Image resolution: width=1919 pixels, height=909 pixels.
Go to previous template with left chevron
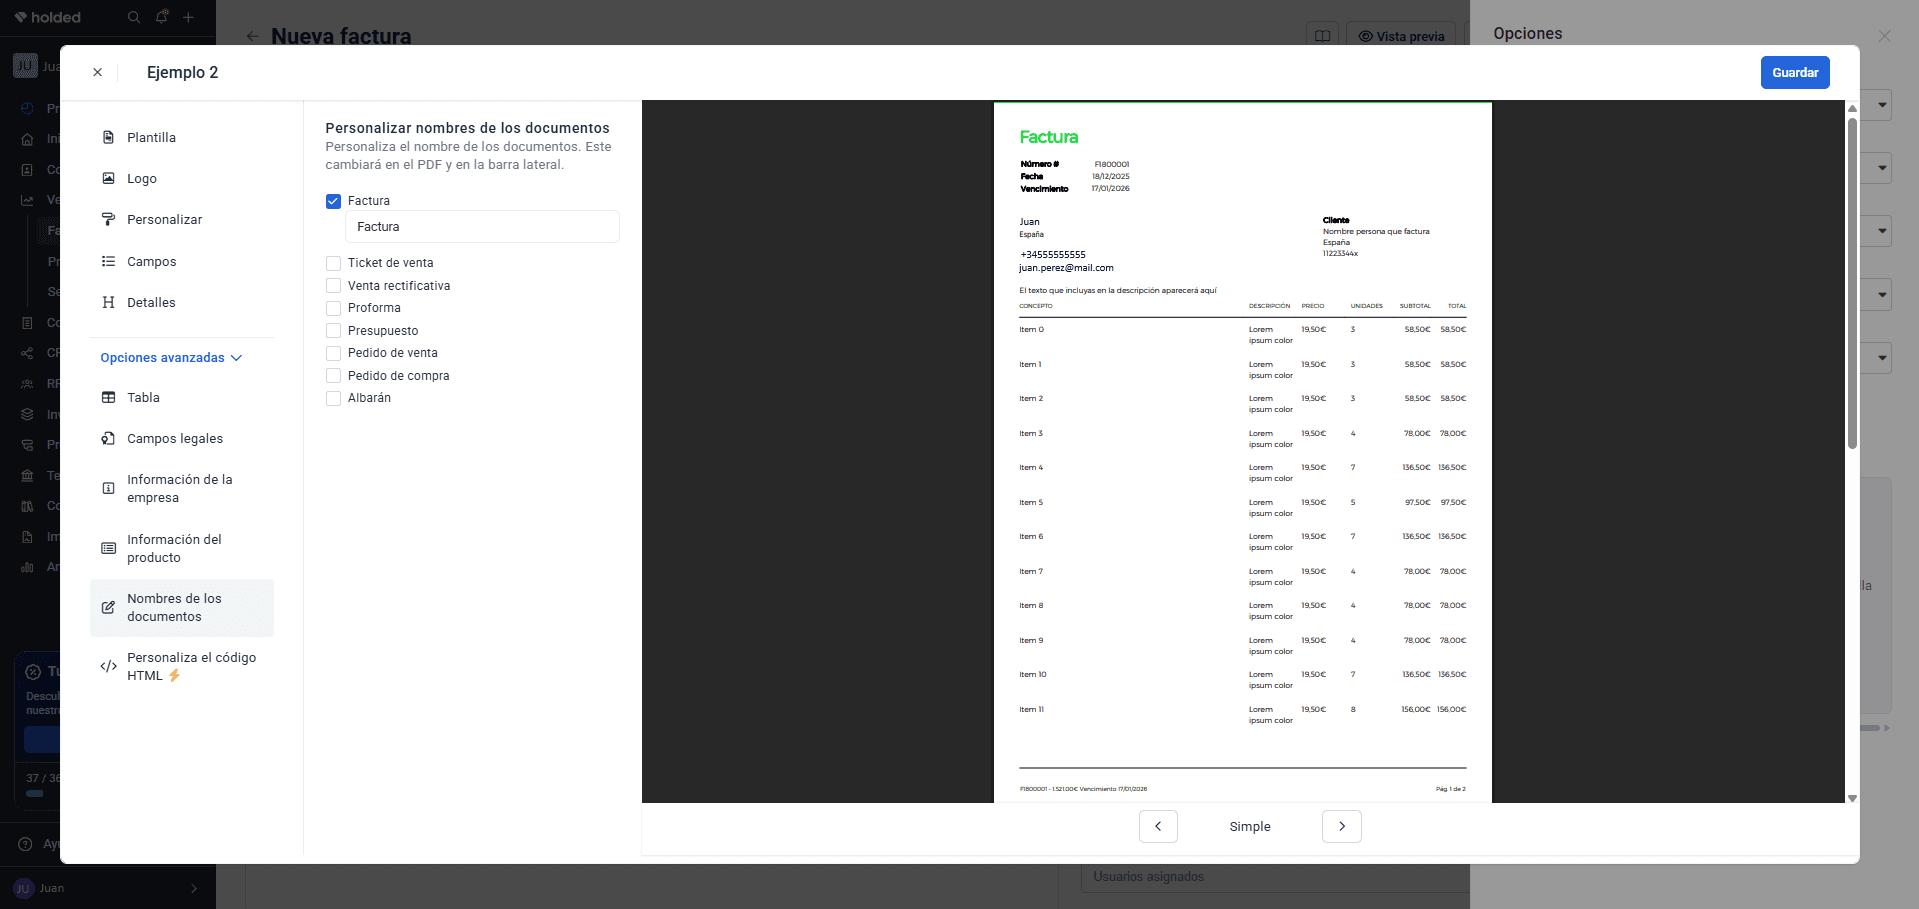click(x=1158, y=826)
